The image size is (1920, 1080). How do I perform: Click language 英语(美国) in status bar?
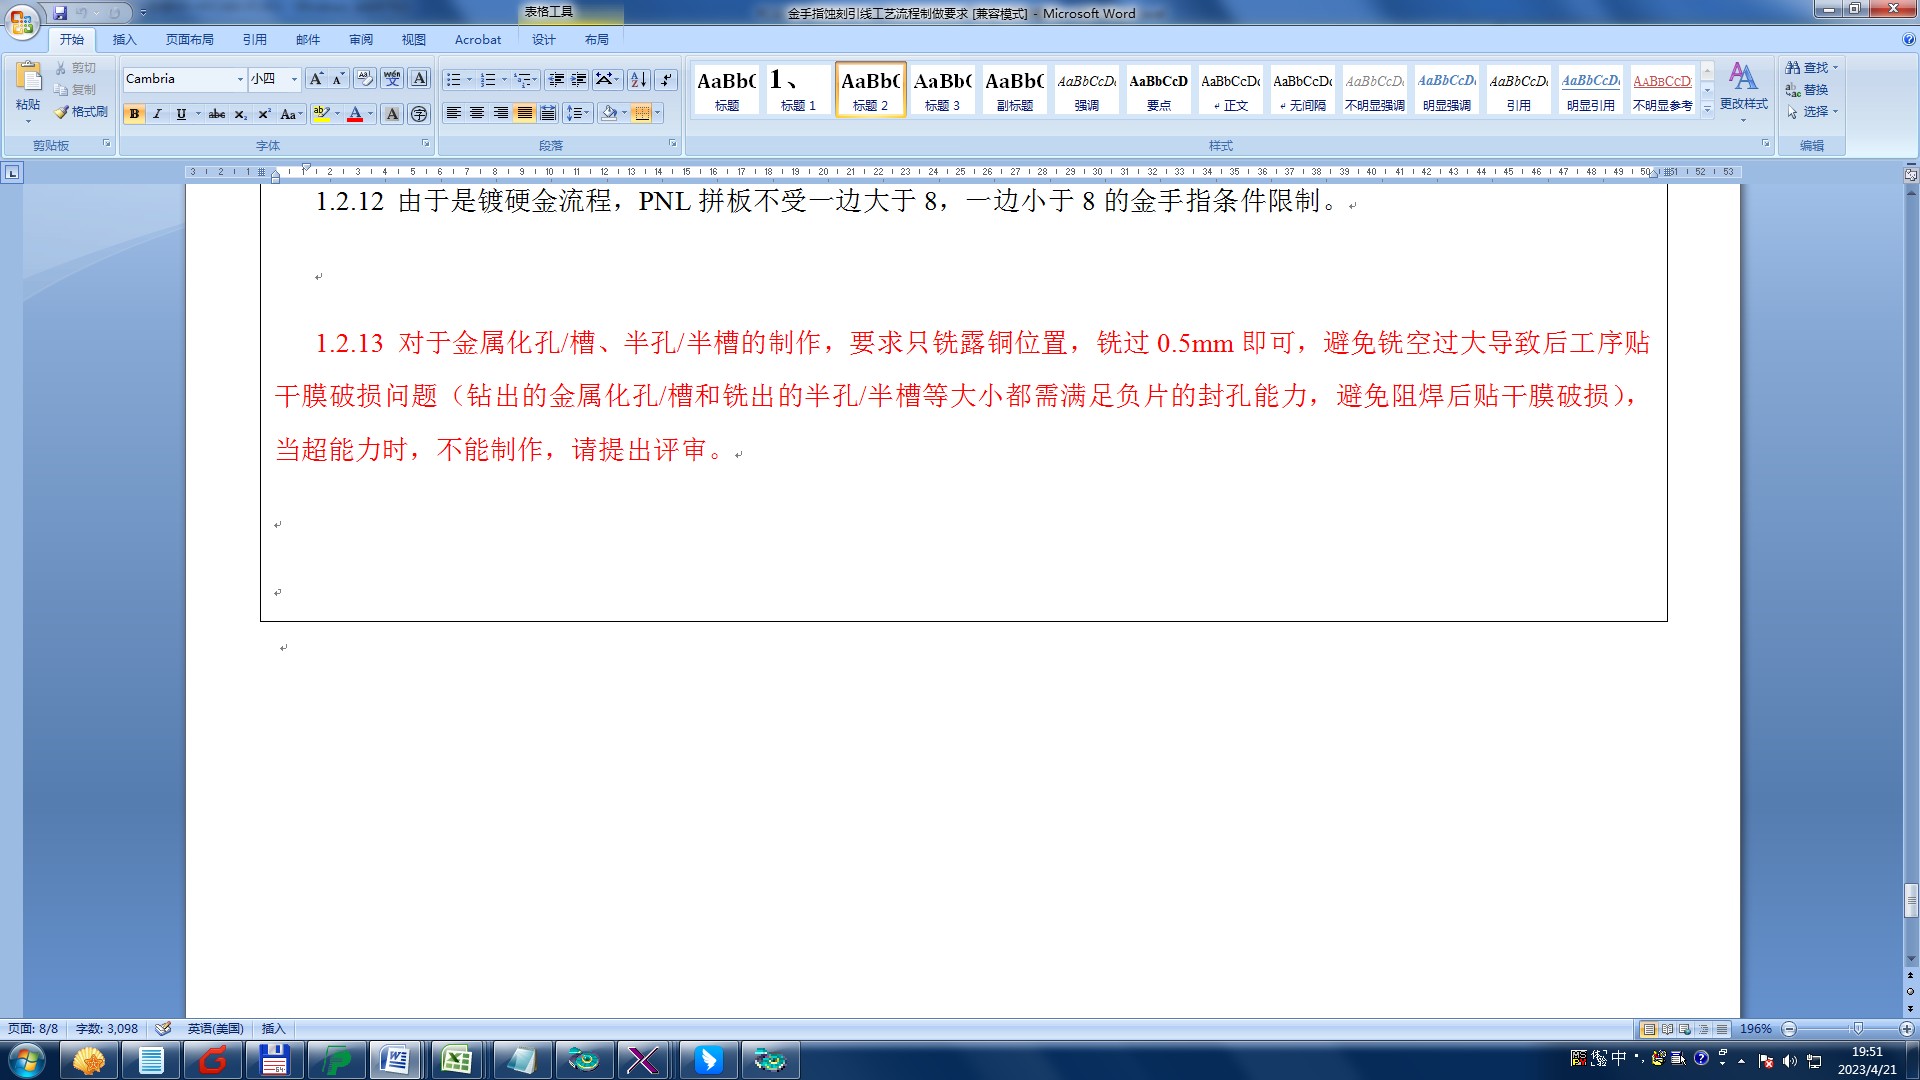(216, 1028)
